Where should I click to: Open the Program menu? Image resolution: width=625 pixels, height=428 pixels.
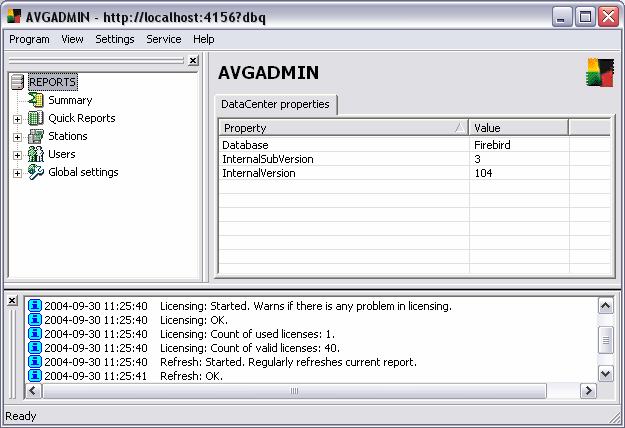(29, 39)
